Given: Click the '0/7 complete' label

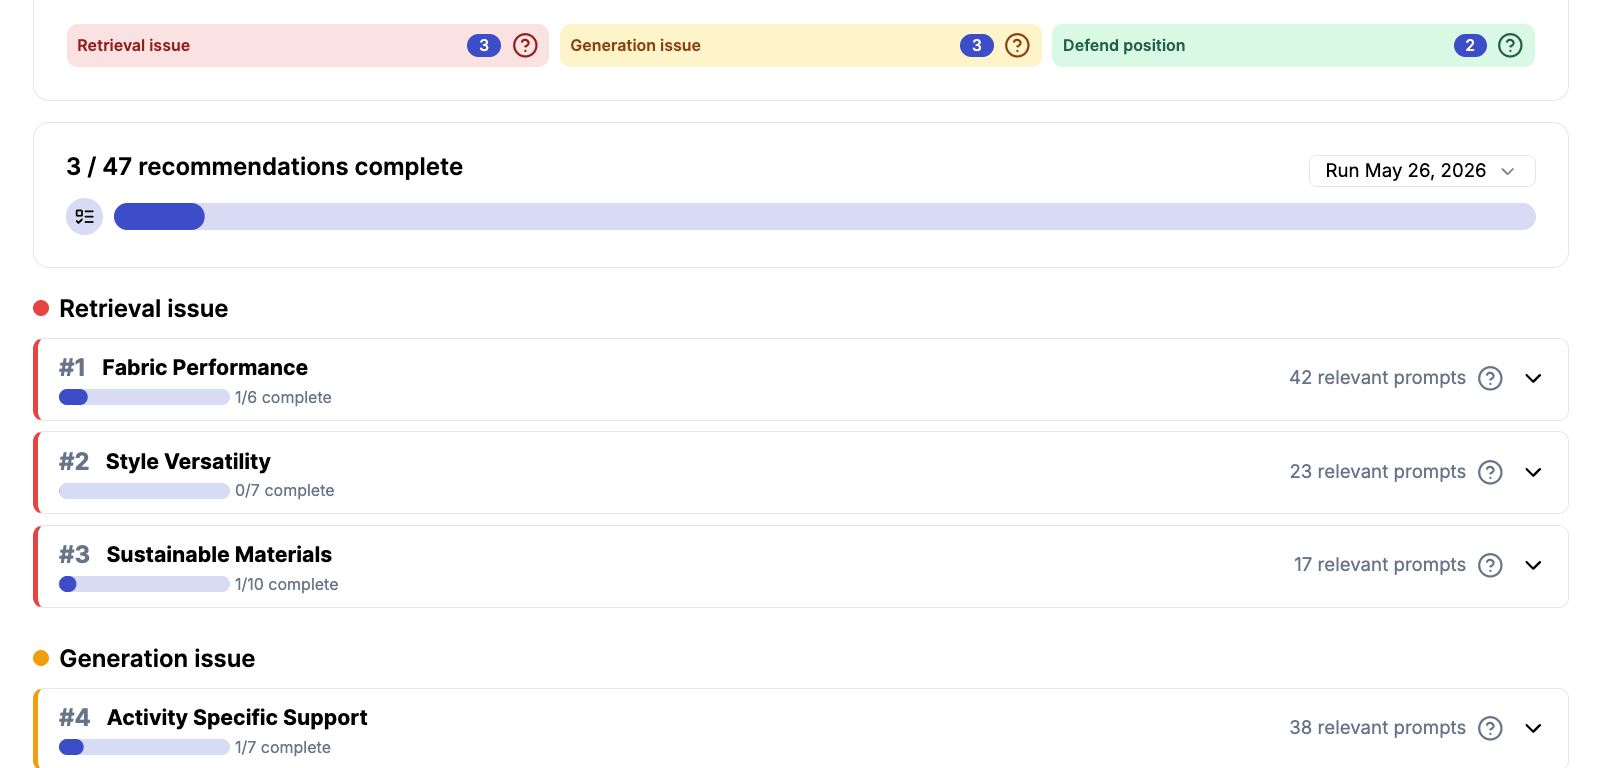Looking at the screenshot, I should [x=285, y=491].
